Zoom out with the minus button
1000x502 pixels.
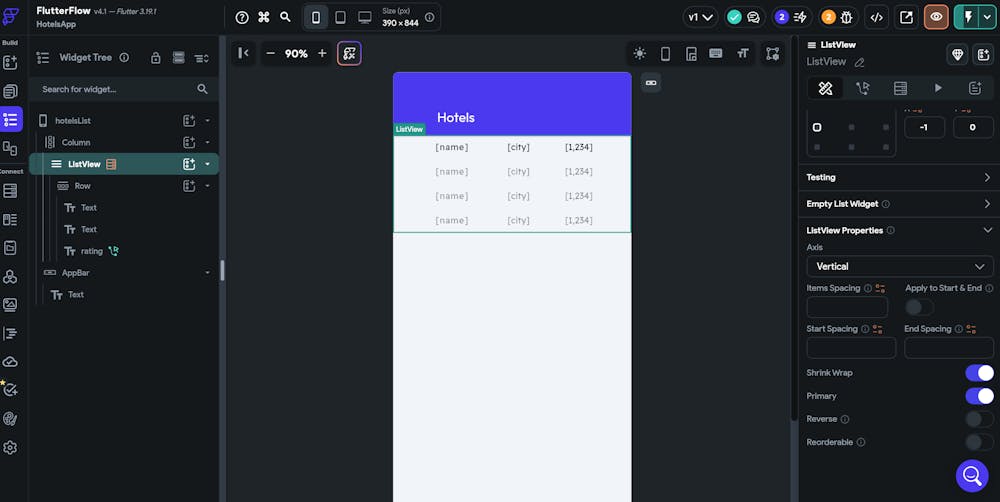tap(270, 54)
